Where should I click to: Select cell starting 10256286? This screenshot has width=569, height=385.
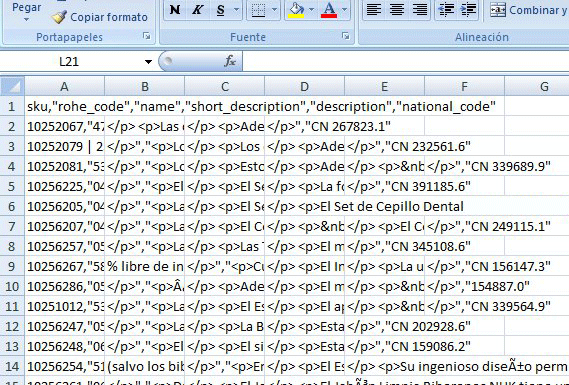click(x=65, y=286)
